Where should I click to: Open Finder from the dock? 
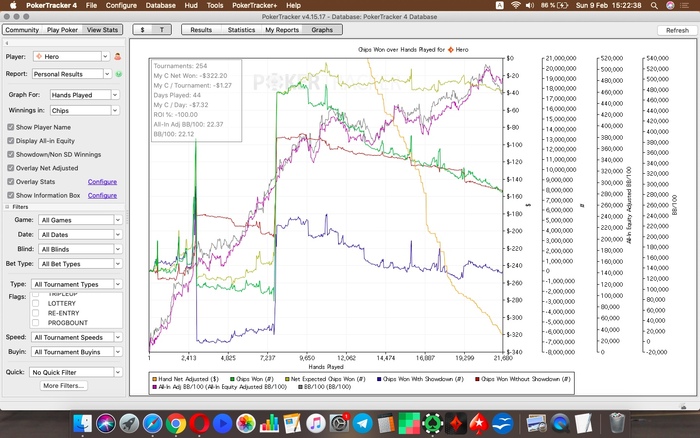click(82, 423)
